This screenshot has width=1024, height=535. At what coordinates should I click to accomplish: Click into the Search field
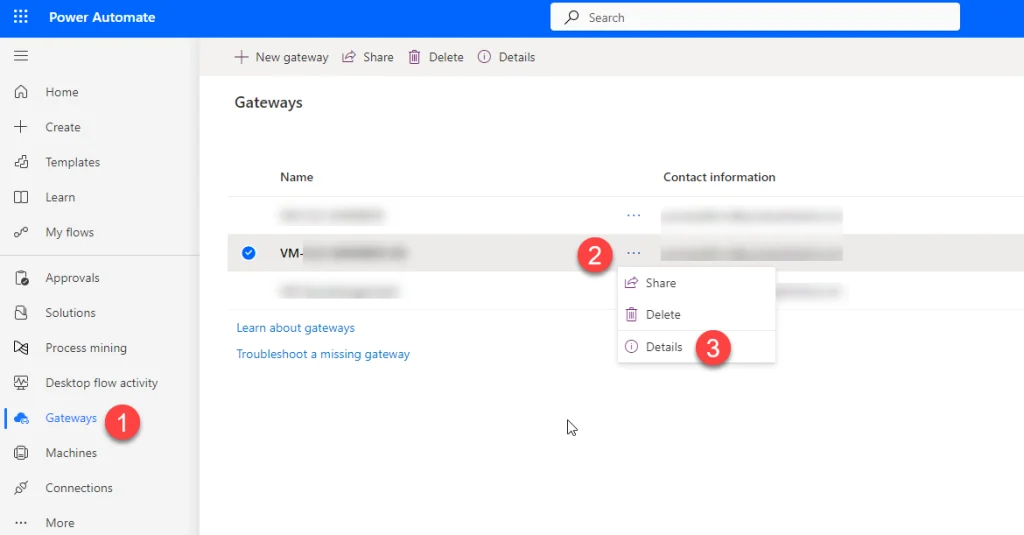click(x=755, y=17)
